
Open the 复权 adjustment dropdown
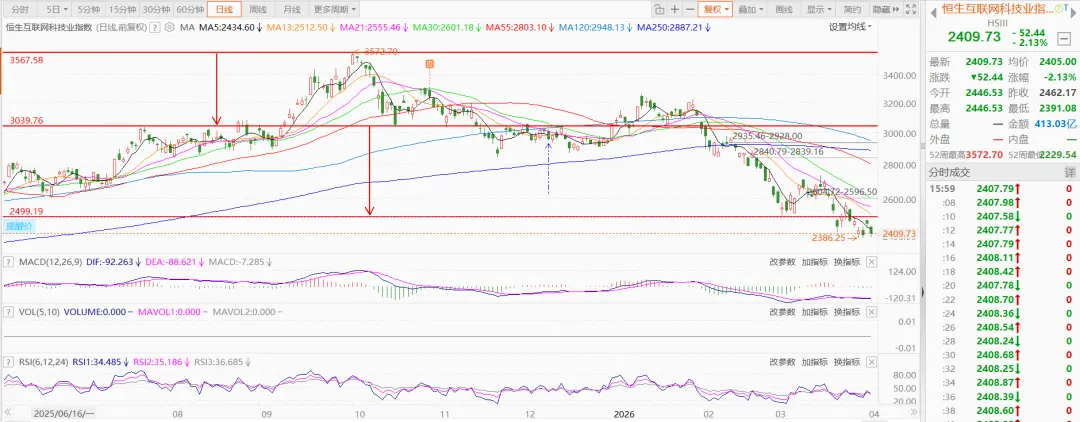[x=715, y=10]
